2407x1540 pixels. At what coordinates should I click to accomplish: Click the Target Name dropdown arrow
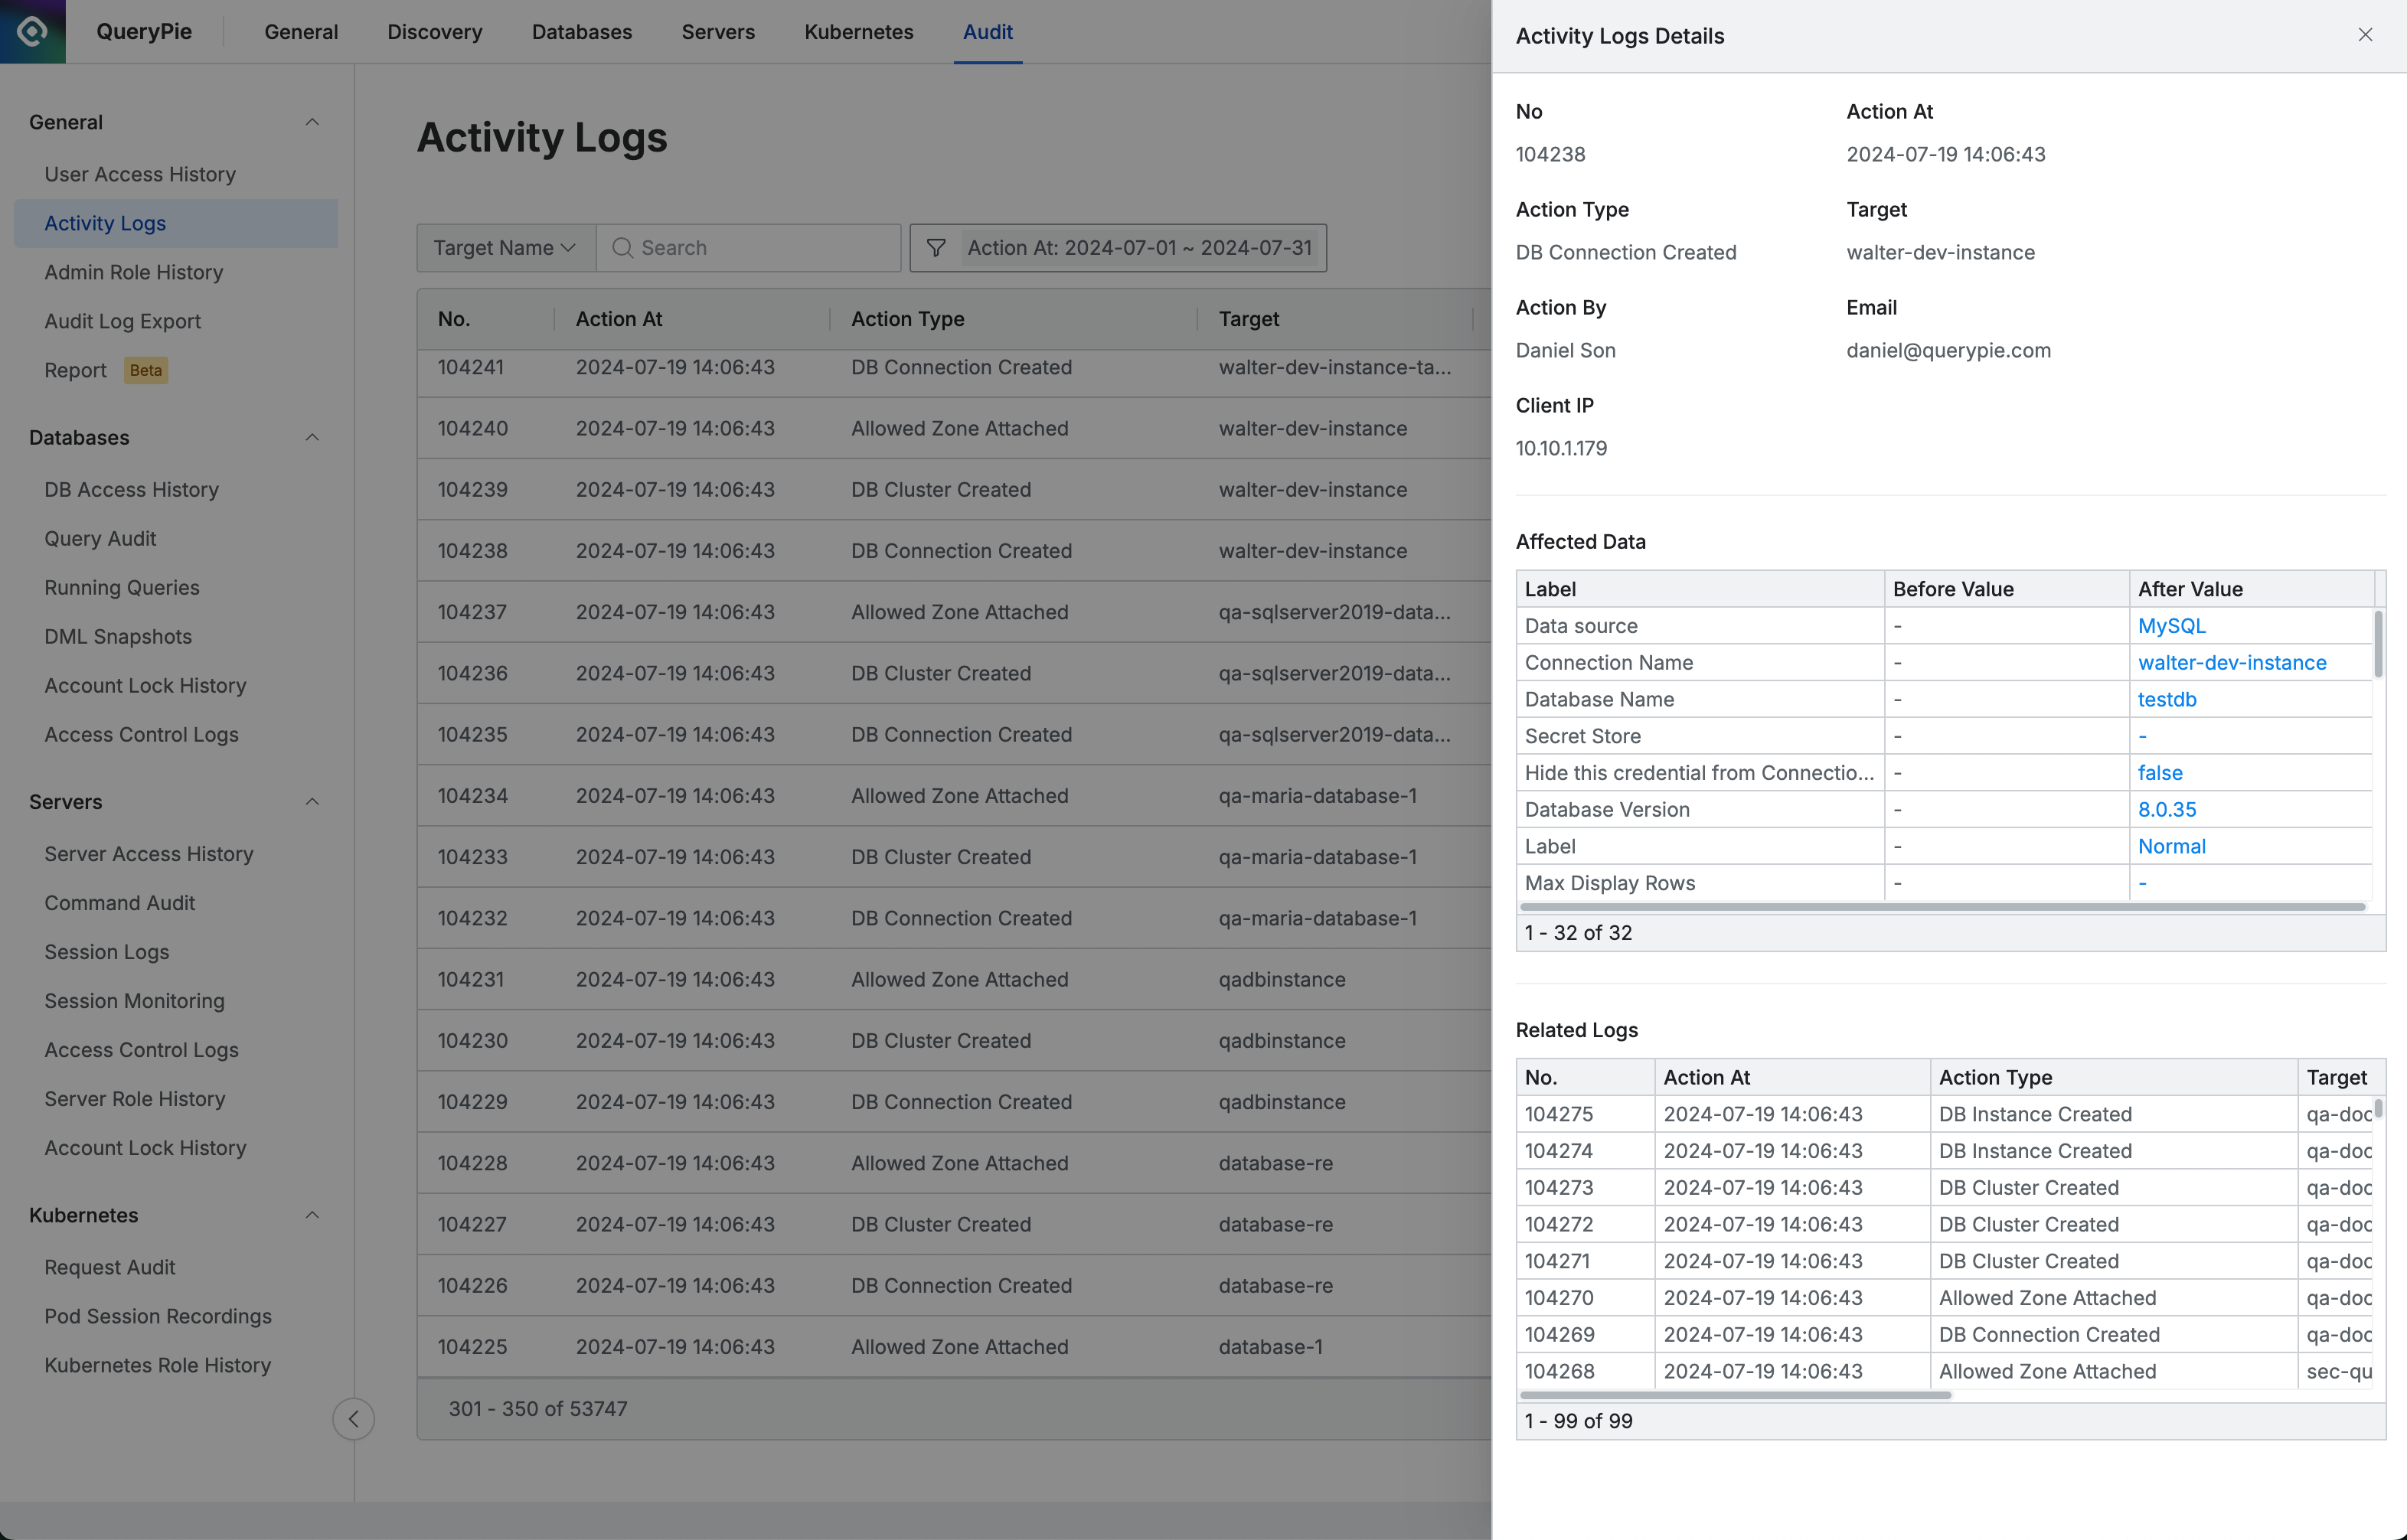568,246
